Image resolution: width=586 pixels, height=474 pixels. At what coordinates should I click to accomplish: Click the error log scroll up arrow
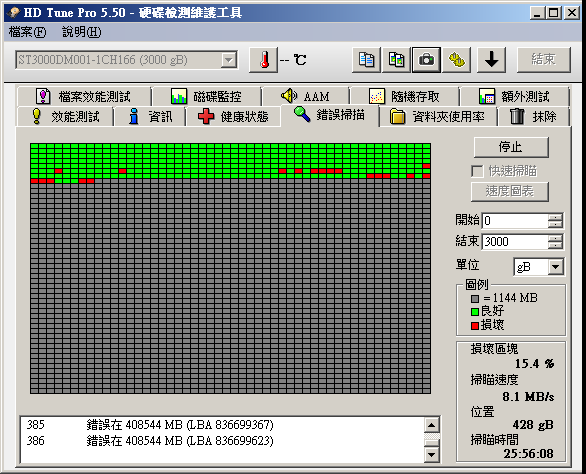[x=432, y=425]
